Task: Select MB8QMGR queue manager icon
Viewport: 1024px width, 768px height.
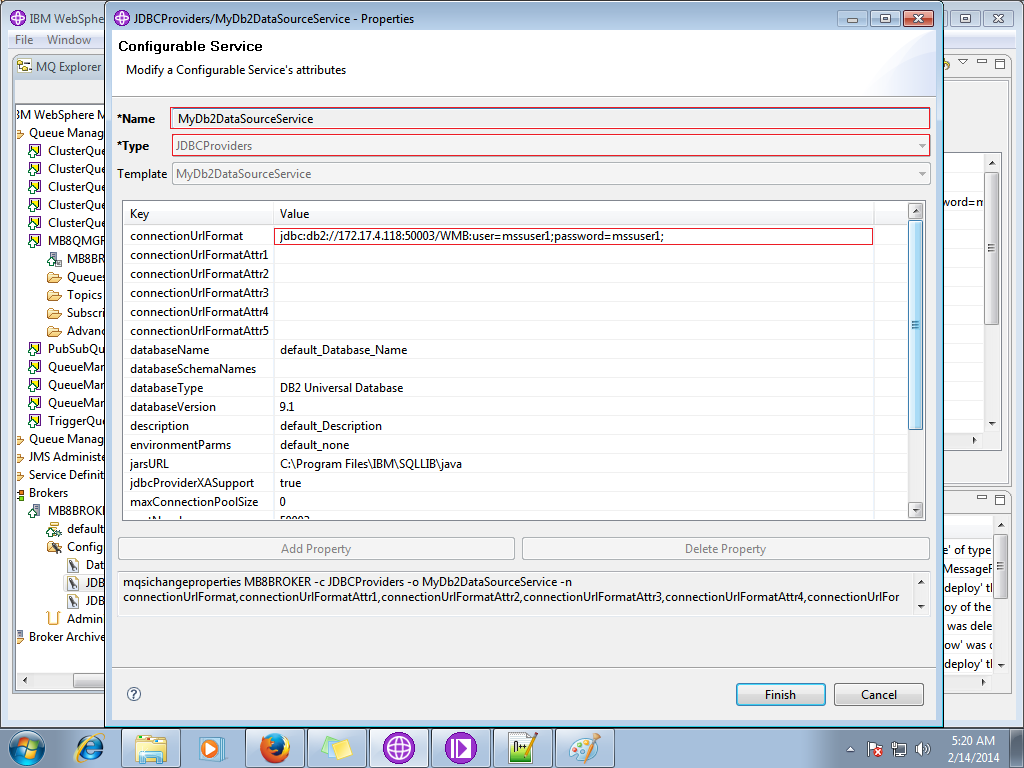Action: [x=35, y=240]
